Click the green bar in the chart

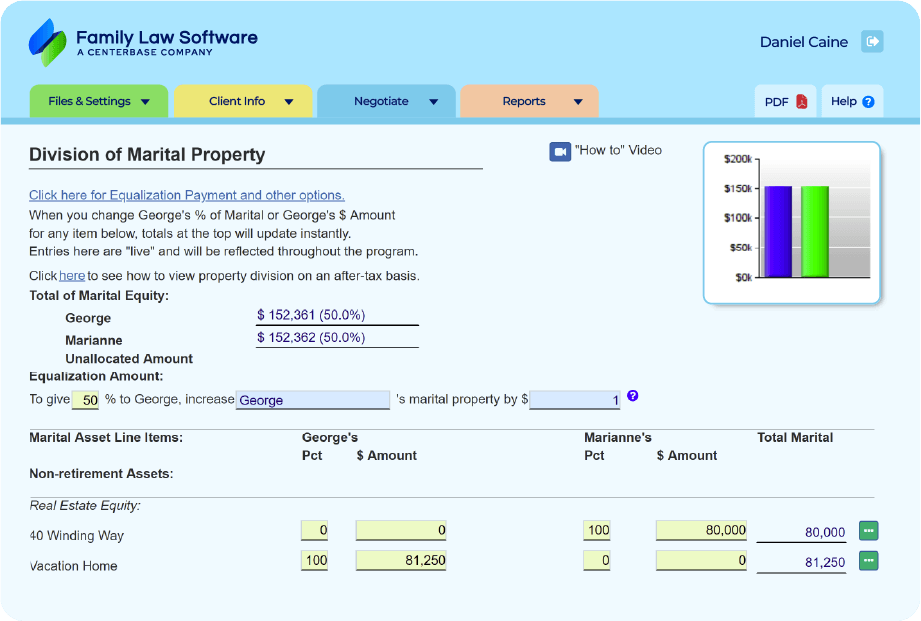point(814,231)
